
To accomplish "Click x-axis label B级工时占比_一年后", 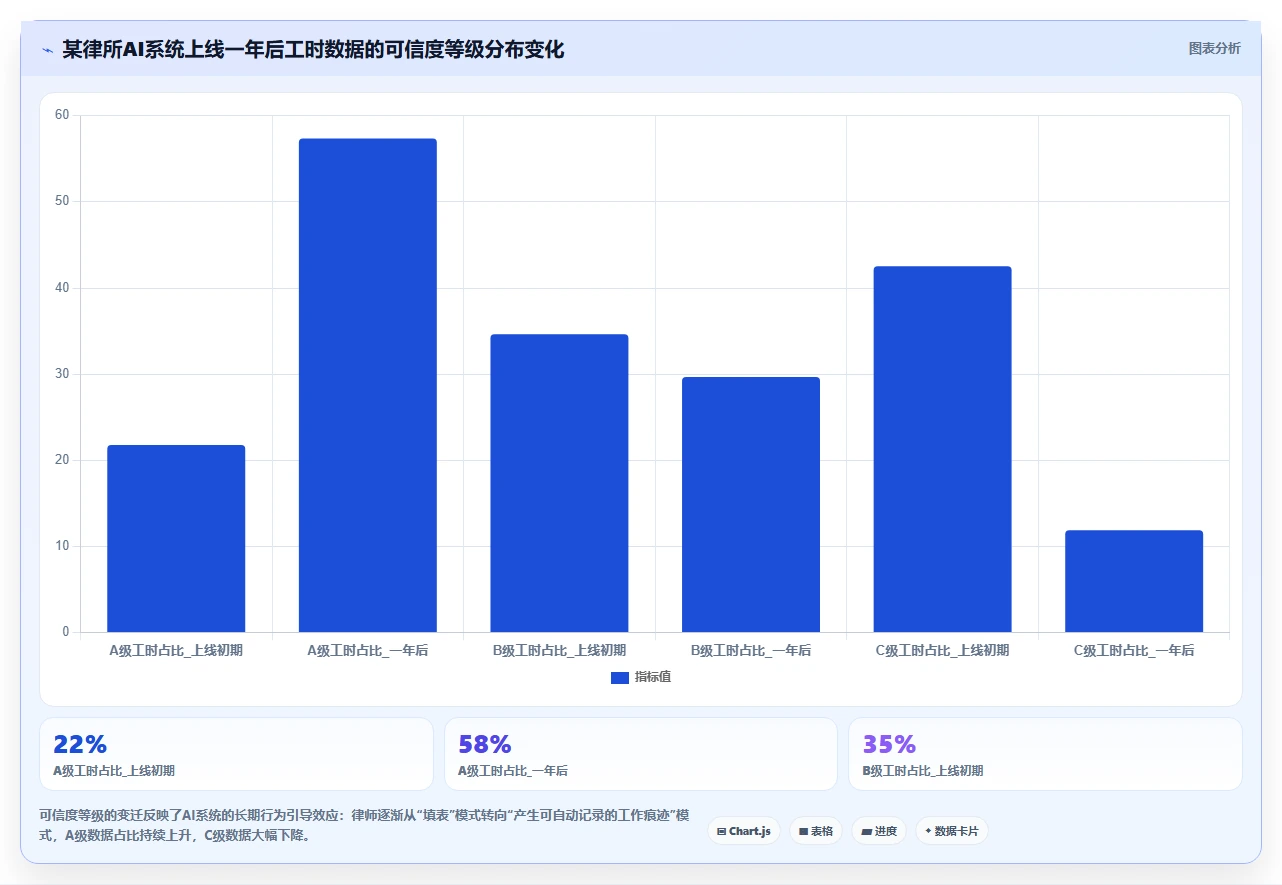I will [x=751, y=650].
